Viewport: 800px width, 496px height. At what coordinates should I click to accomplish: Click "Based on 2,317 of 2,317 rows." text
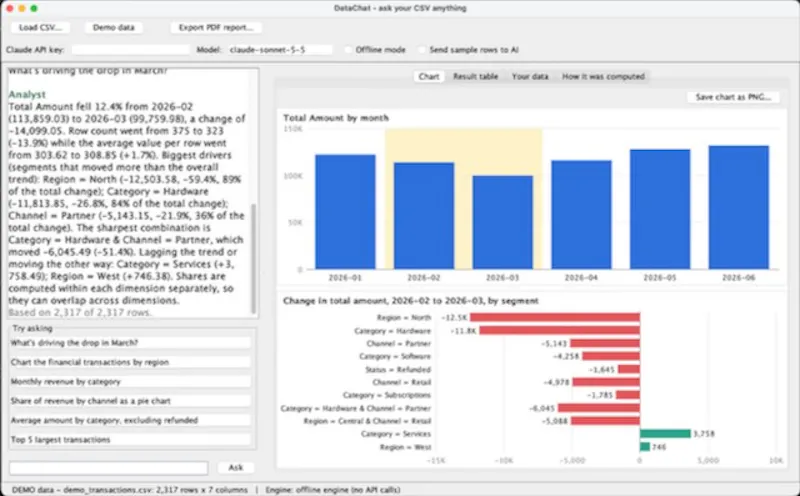(x=80, y=313)
